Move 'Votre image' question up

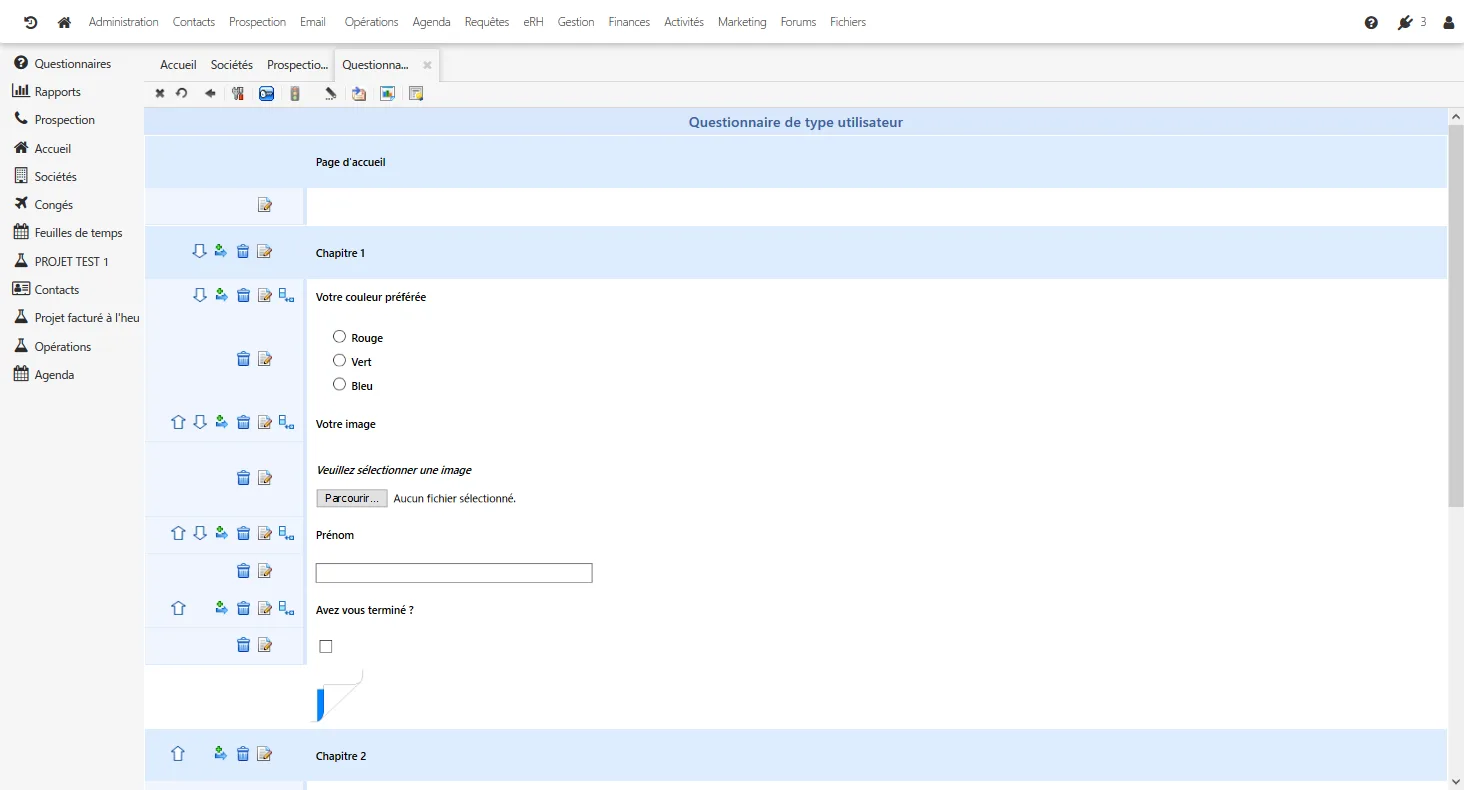(x=178, y=422)
